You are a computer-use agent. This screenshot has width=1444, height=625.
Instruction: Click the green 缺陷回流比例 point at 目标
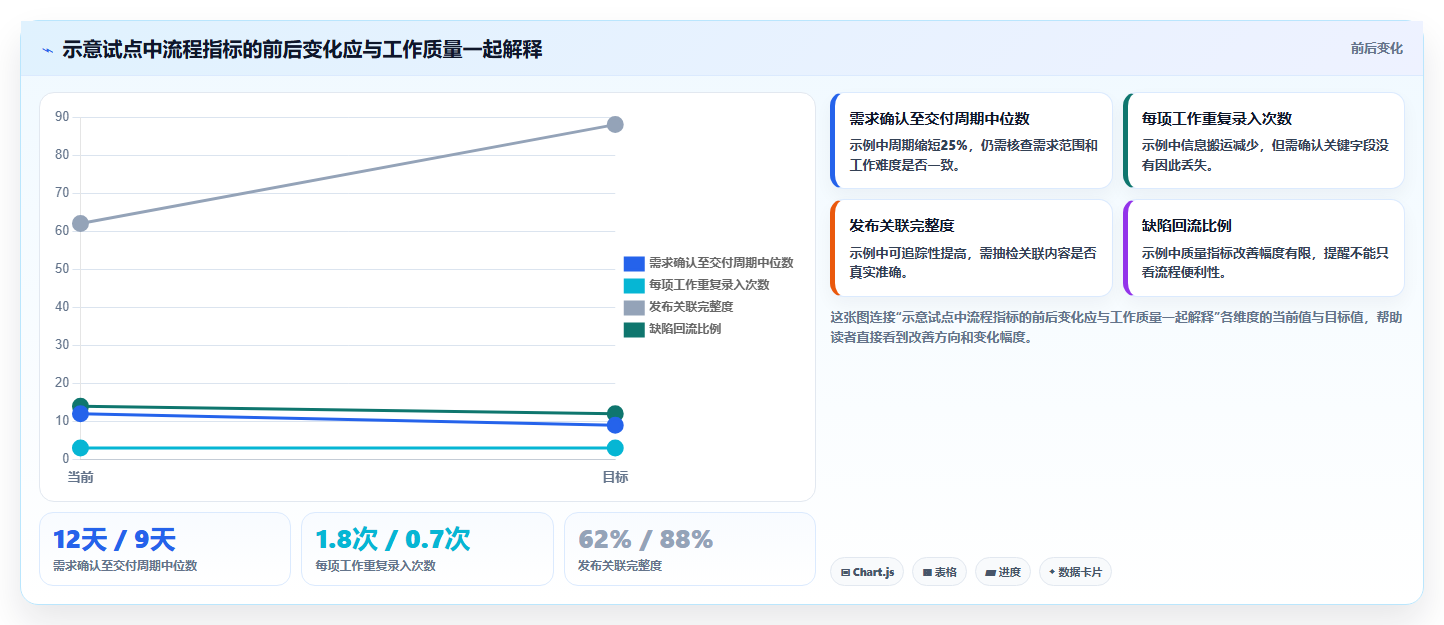click(x=615, y=414)
